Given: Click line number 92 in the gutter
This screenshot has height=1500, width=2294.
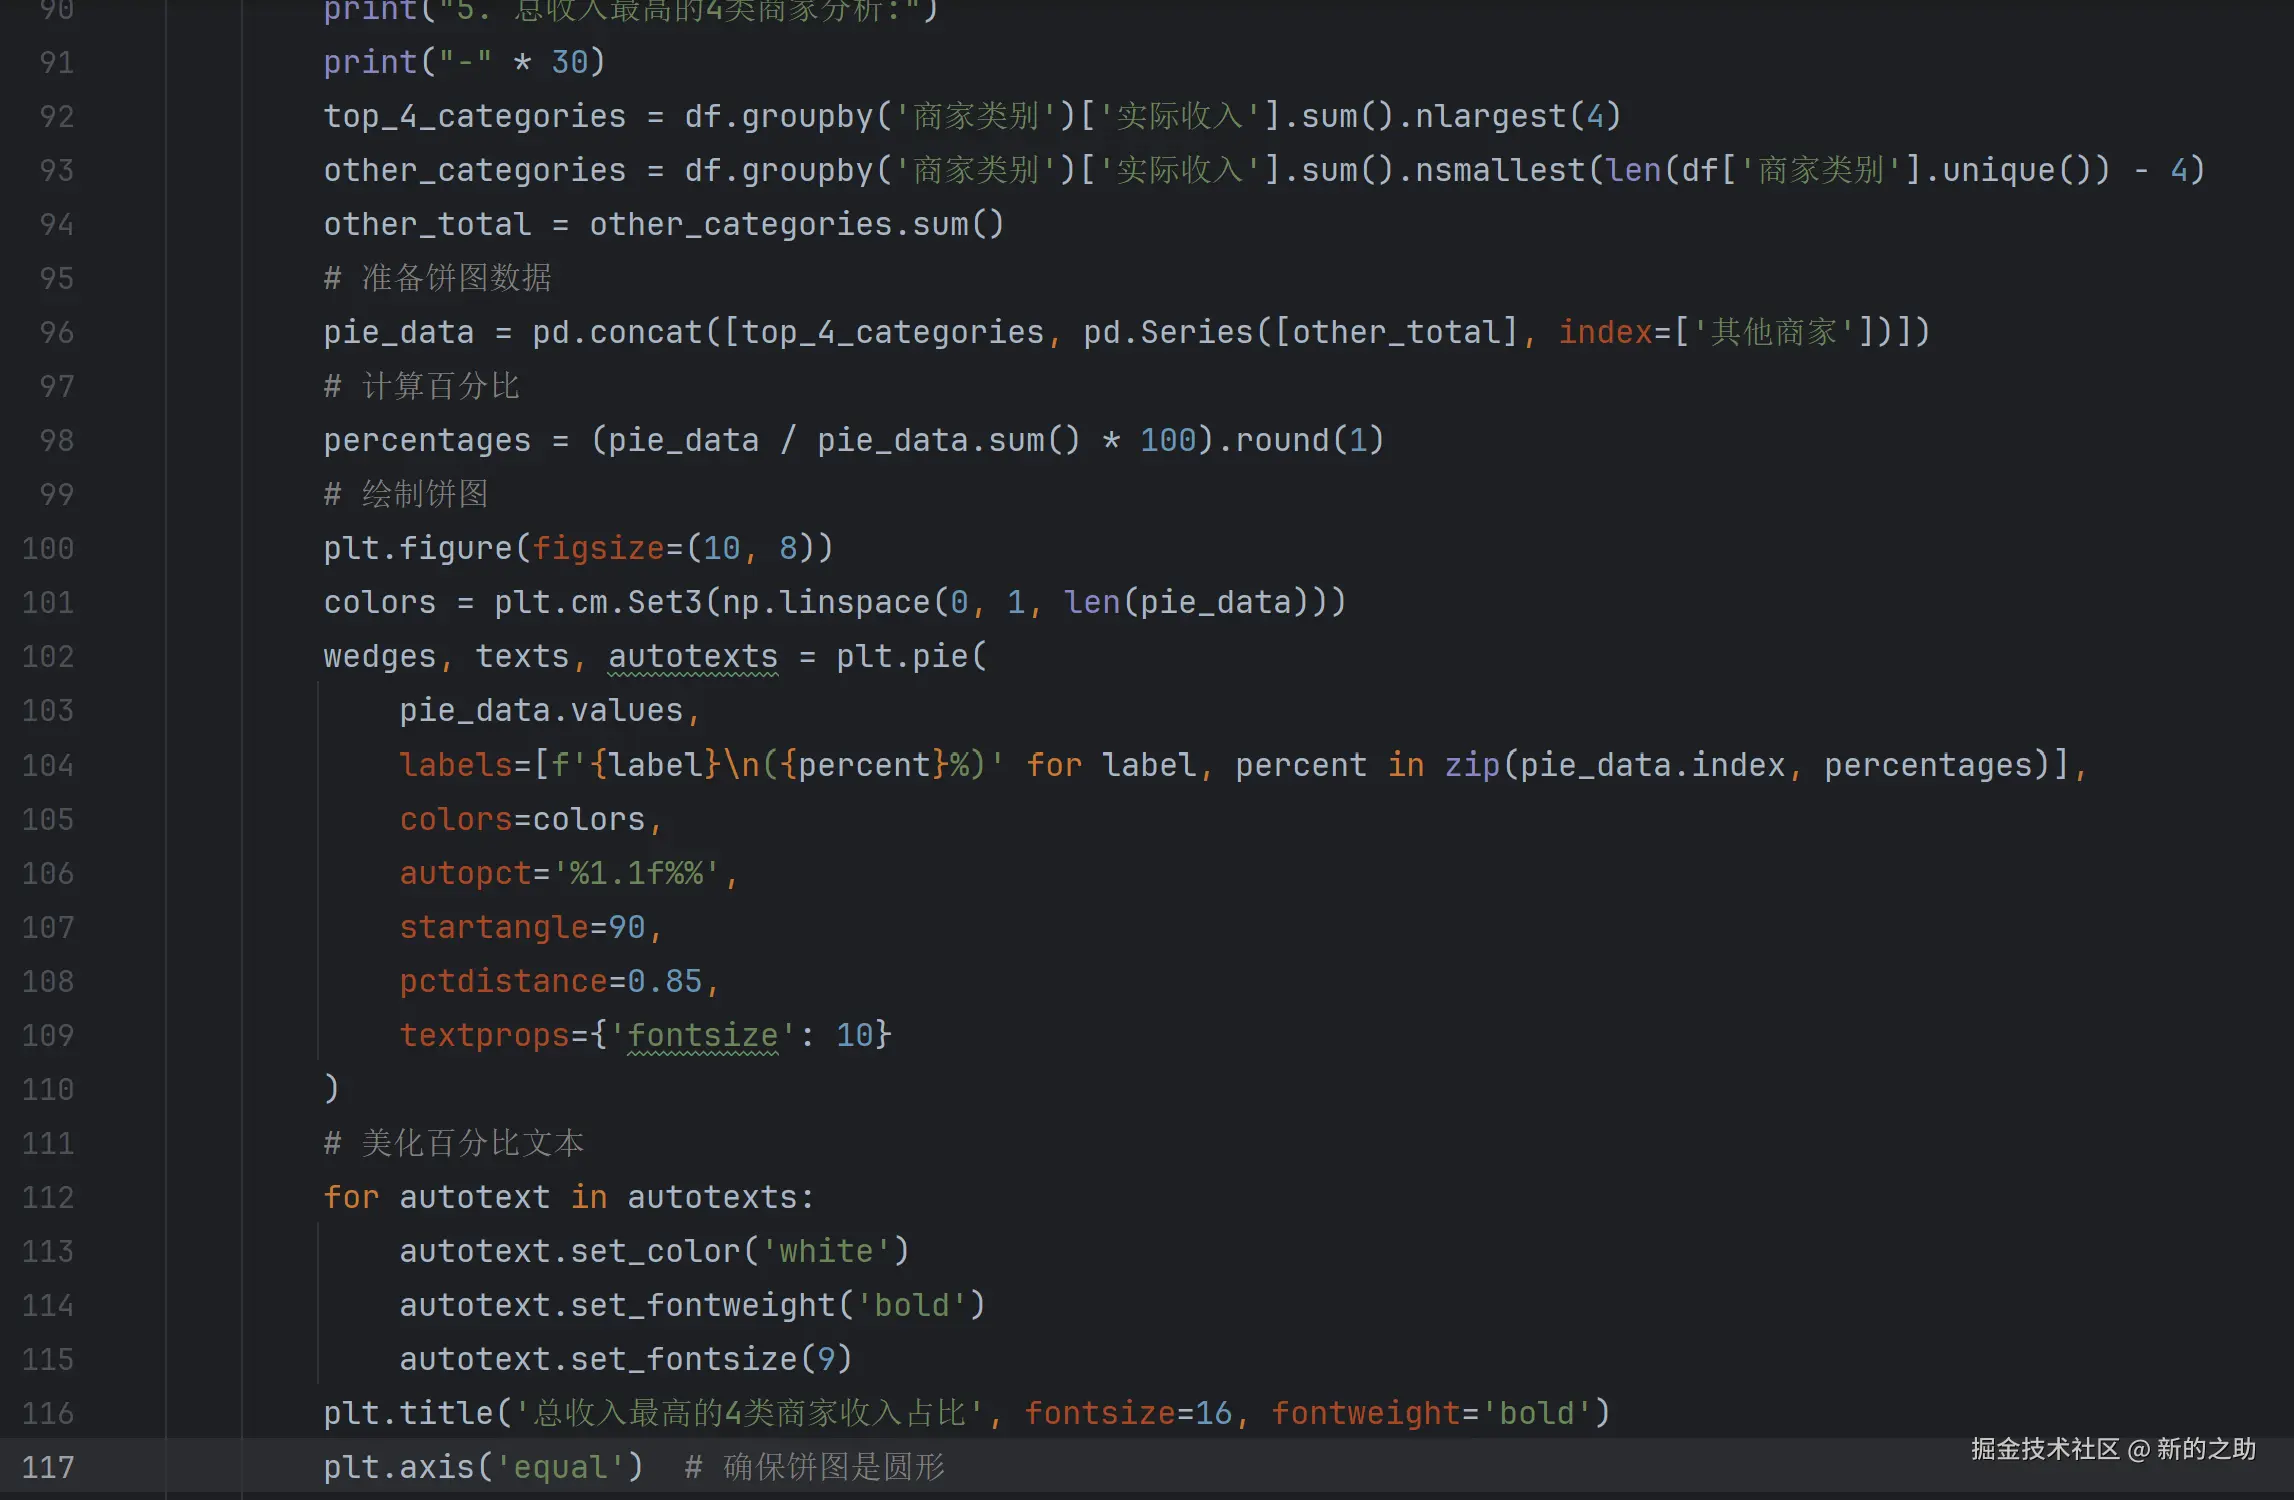Looking at the screenshot, I should [56, 116].
